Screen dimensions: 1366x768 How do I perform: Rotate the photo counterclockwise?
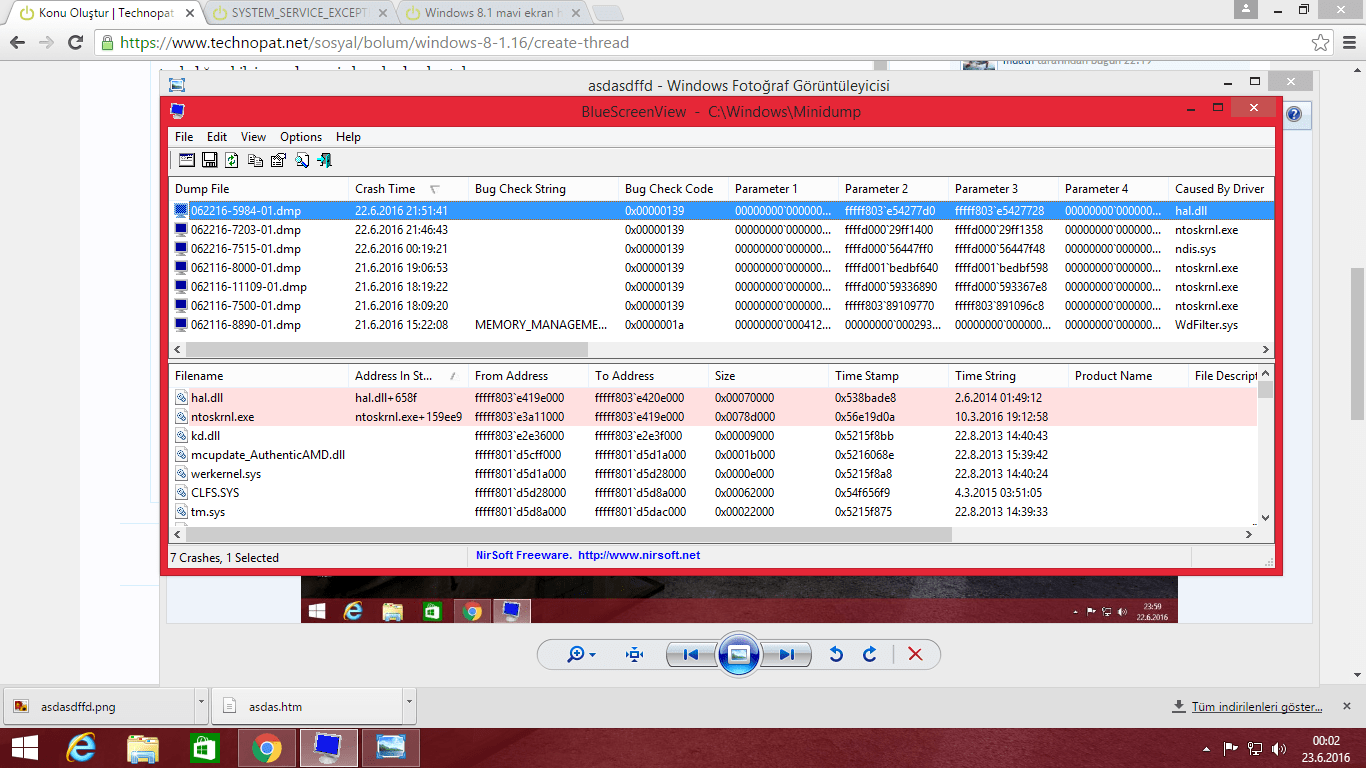click(836, 654)
